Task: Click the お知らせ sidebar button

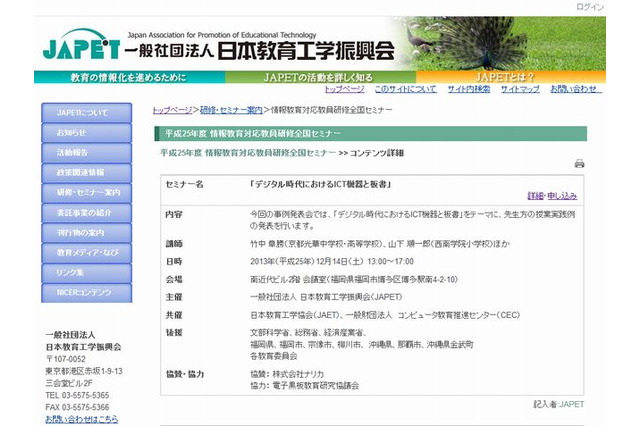Action: tap(87, 132)
